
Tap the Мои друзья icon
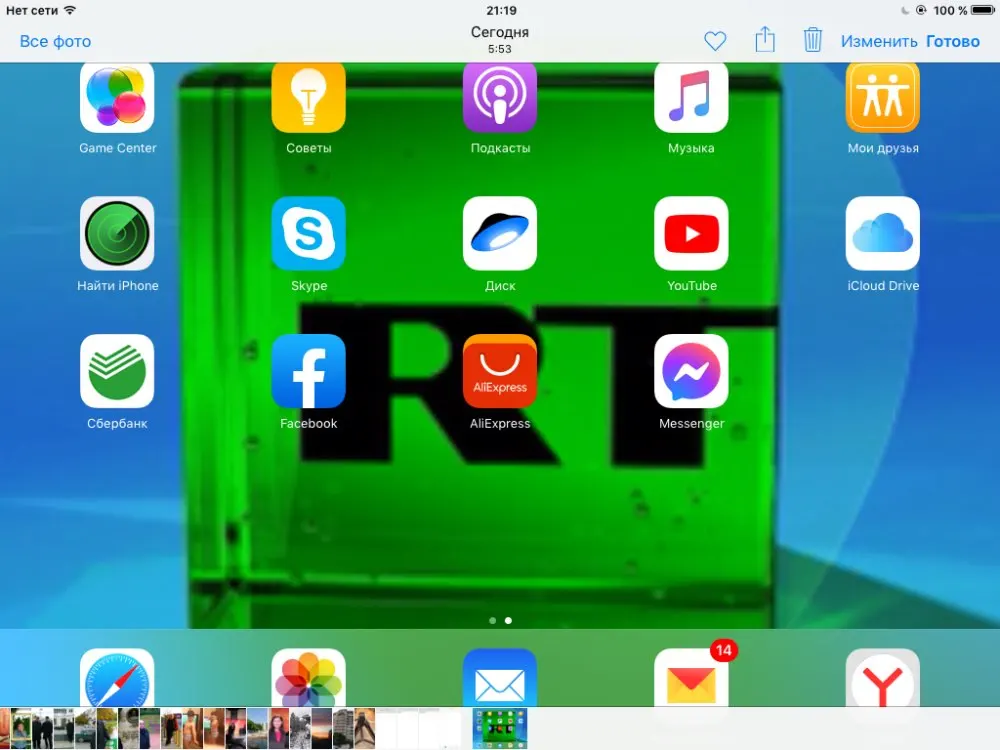pos(883,97)
